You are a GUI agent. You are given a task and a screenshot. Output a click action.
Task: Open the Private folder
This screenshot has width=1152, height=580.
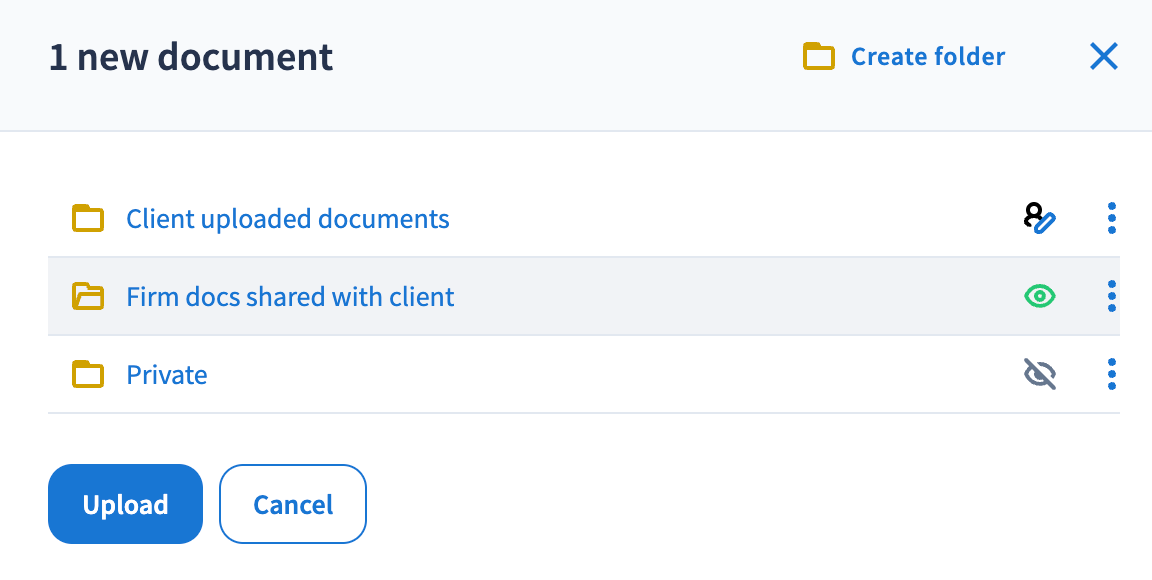[167, 375]
